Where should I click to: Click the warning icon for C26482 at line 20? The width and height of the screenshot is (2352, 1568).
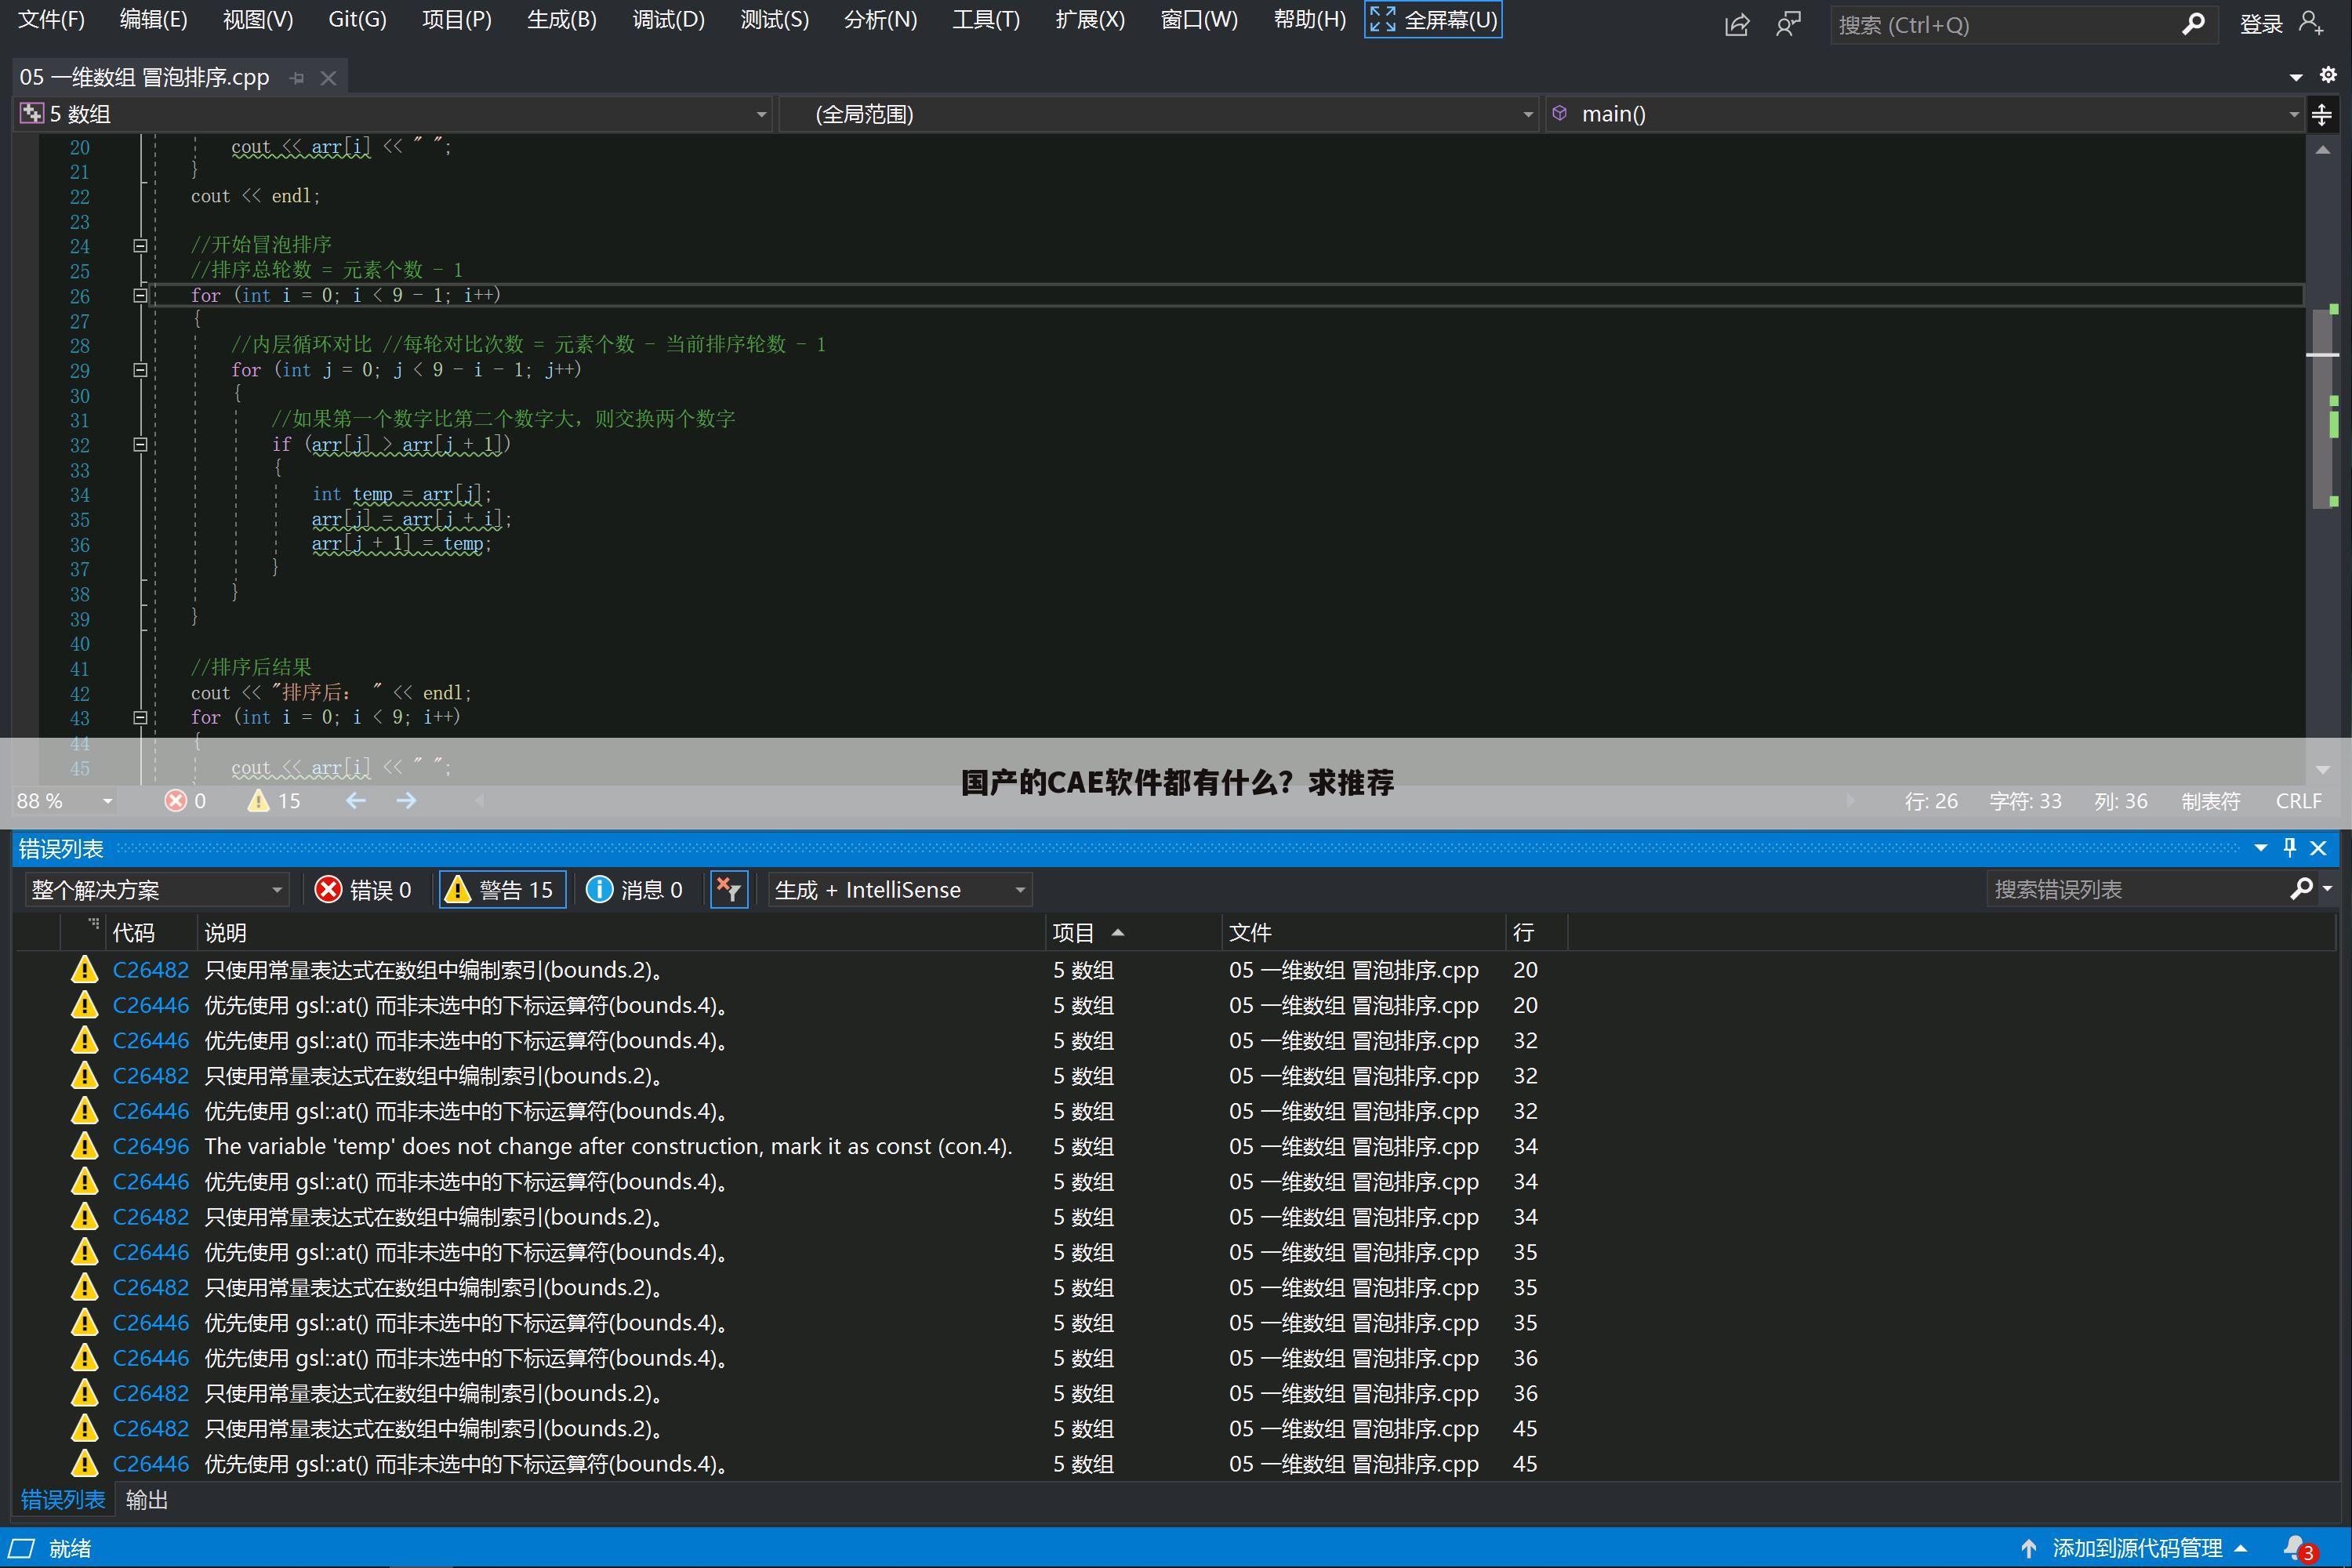pyautogui.click(x=85, y=970)
